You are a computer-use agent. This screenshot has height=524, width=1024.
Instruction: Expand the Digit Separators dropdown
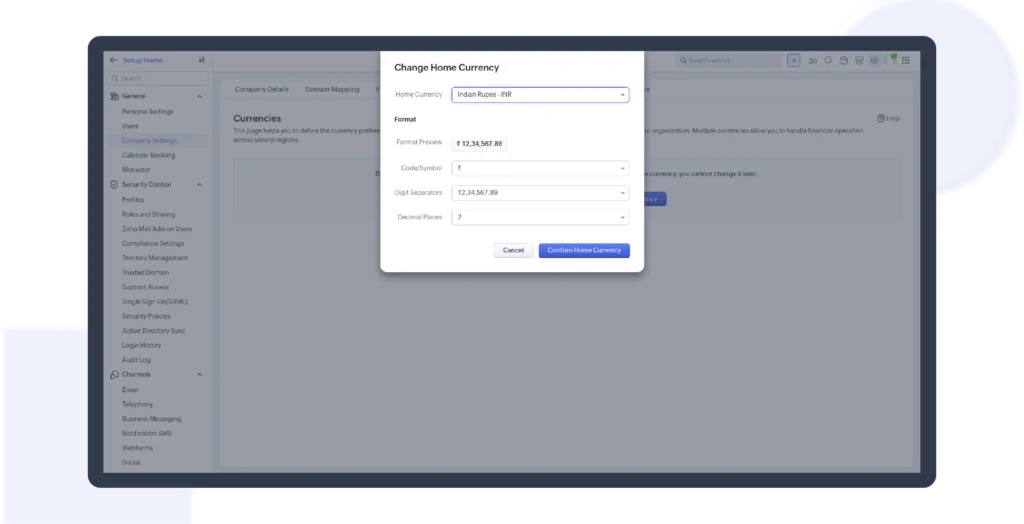(540, 192)
